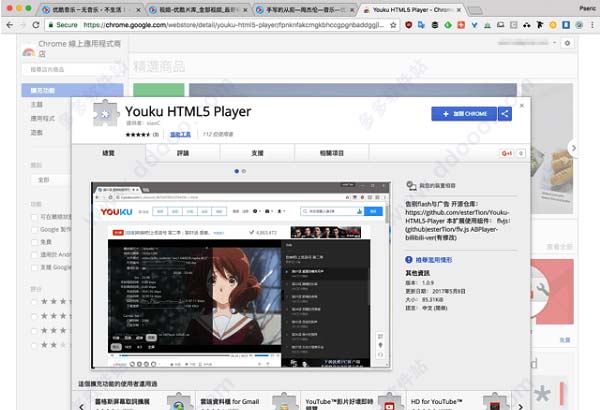Click the blue bookmark extension icon in toolbar

566,25
